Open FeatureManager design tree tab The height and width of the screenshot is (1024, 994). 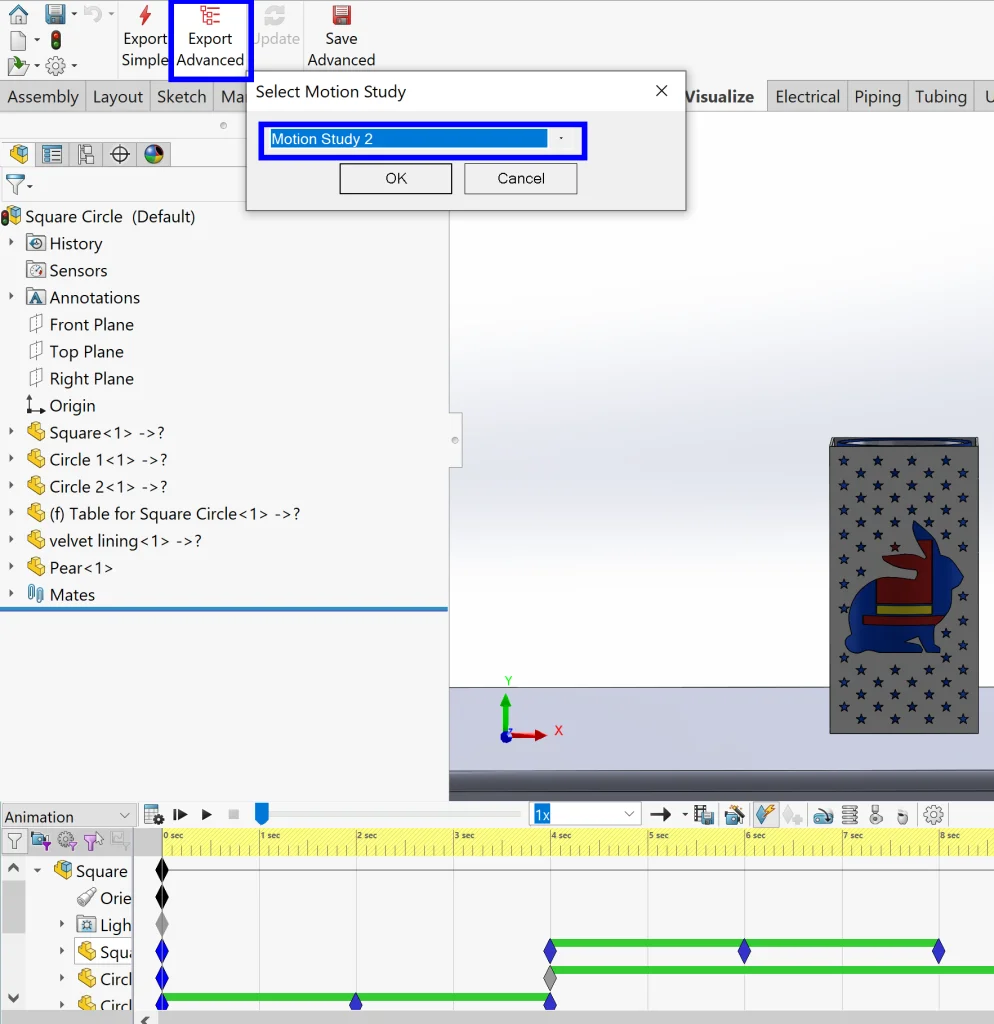tap(19, 154)
